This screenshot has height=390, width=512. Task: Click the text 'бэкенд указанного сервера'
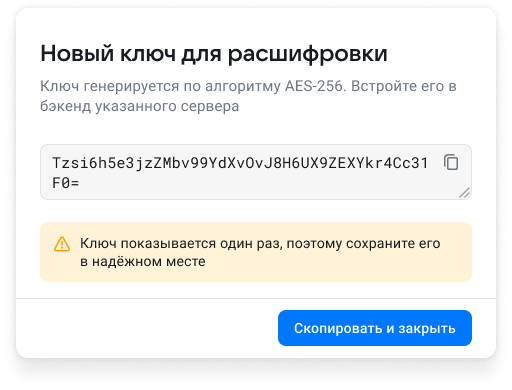click(x=140, y=106)
